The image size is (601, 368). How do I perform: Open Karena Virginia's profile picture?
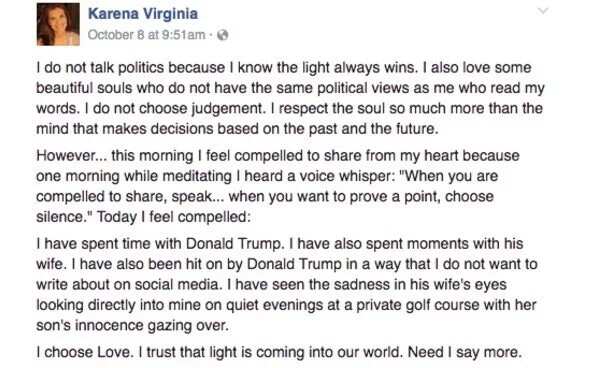(x=58, y=24)
